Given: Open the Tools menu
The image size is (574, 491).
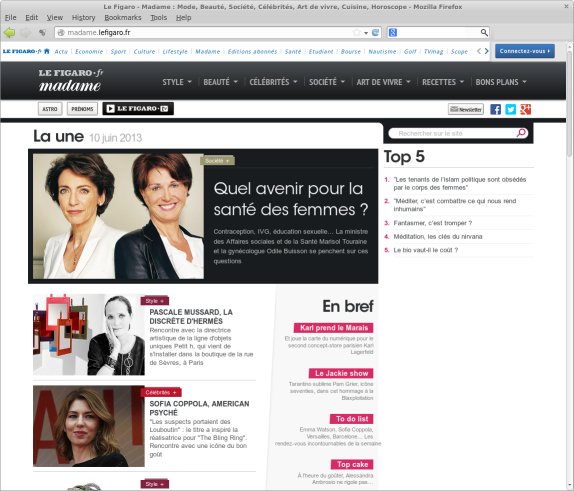Looking at the screenshot, I should (159, 18).
